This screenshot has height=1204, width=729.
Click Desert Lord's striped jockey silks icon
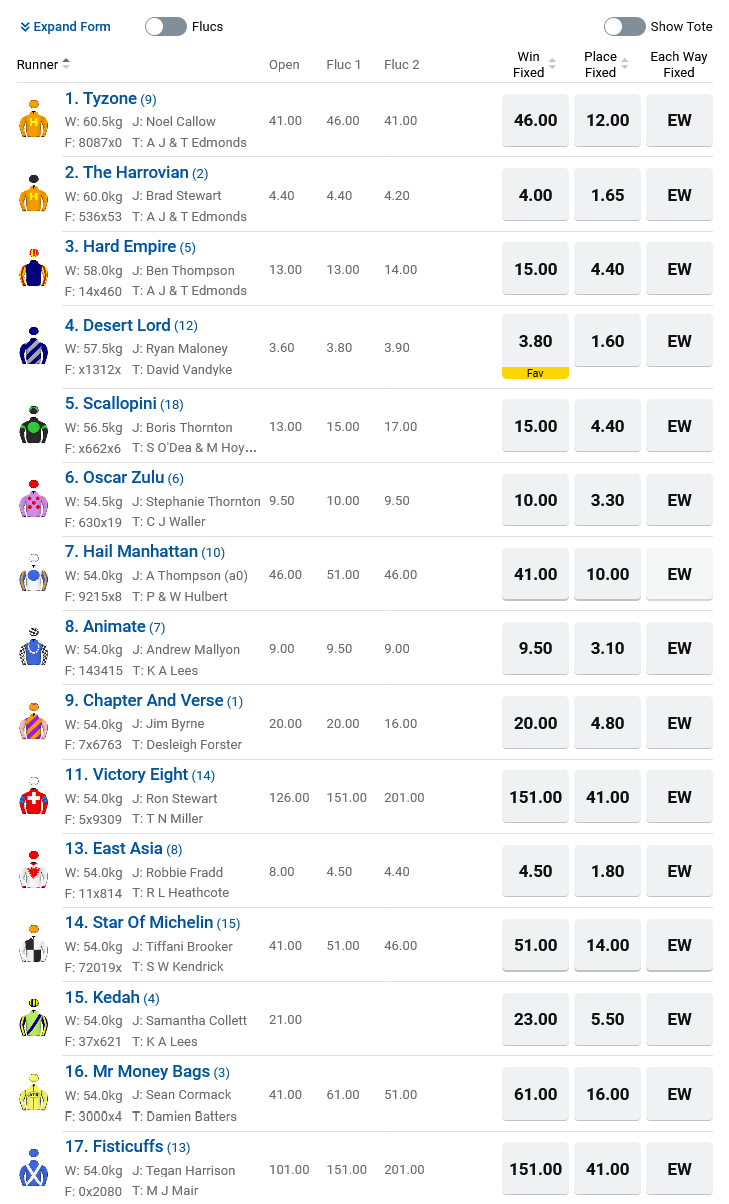click(x=34, y=346)
